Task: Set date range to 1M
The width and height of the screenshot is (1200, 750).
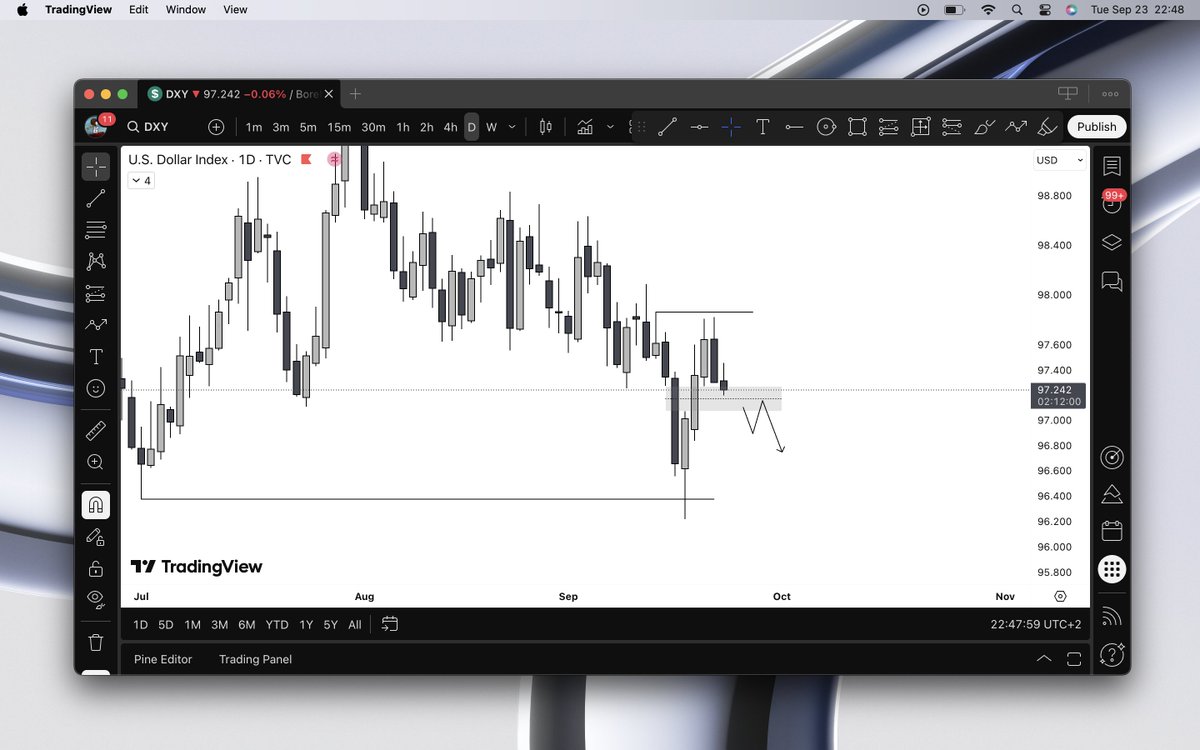Action: [192, 624]
